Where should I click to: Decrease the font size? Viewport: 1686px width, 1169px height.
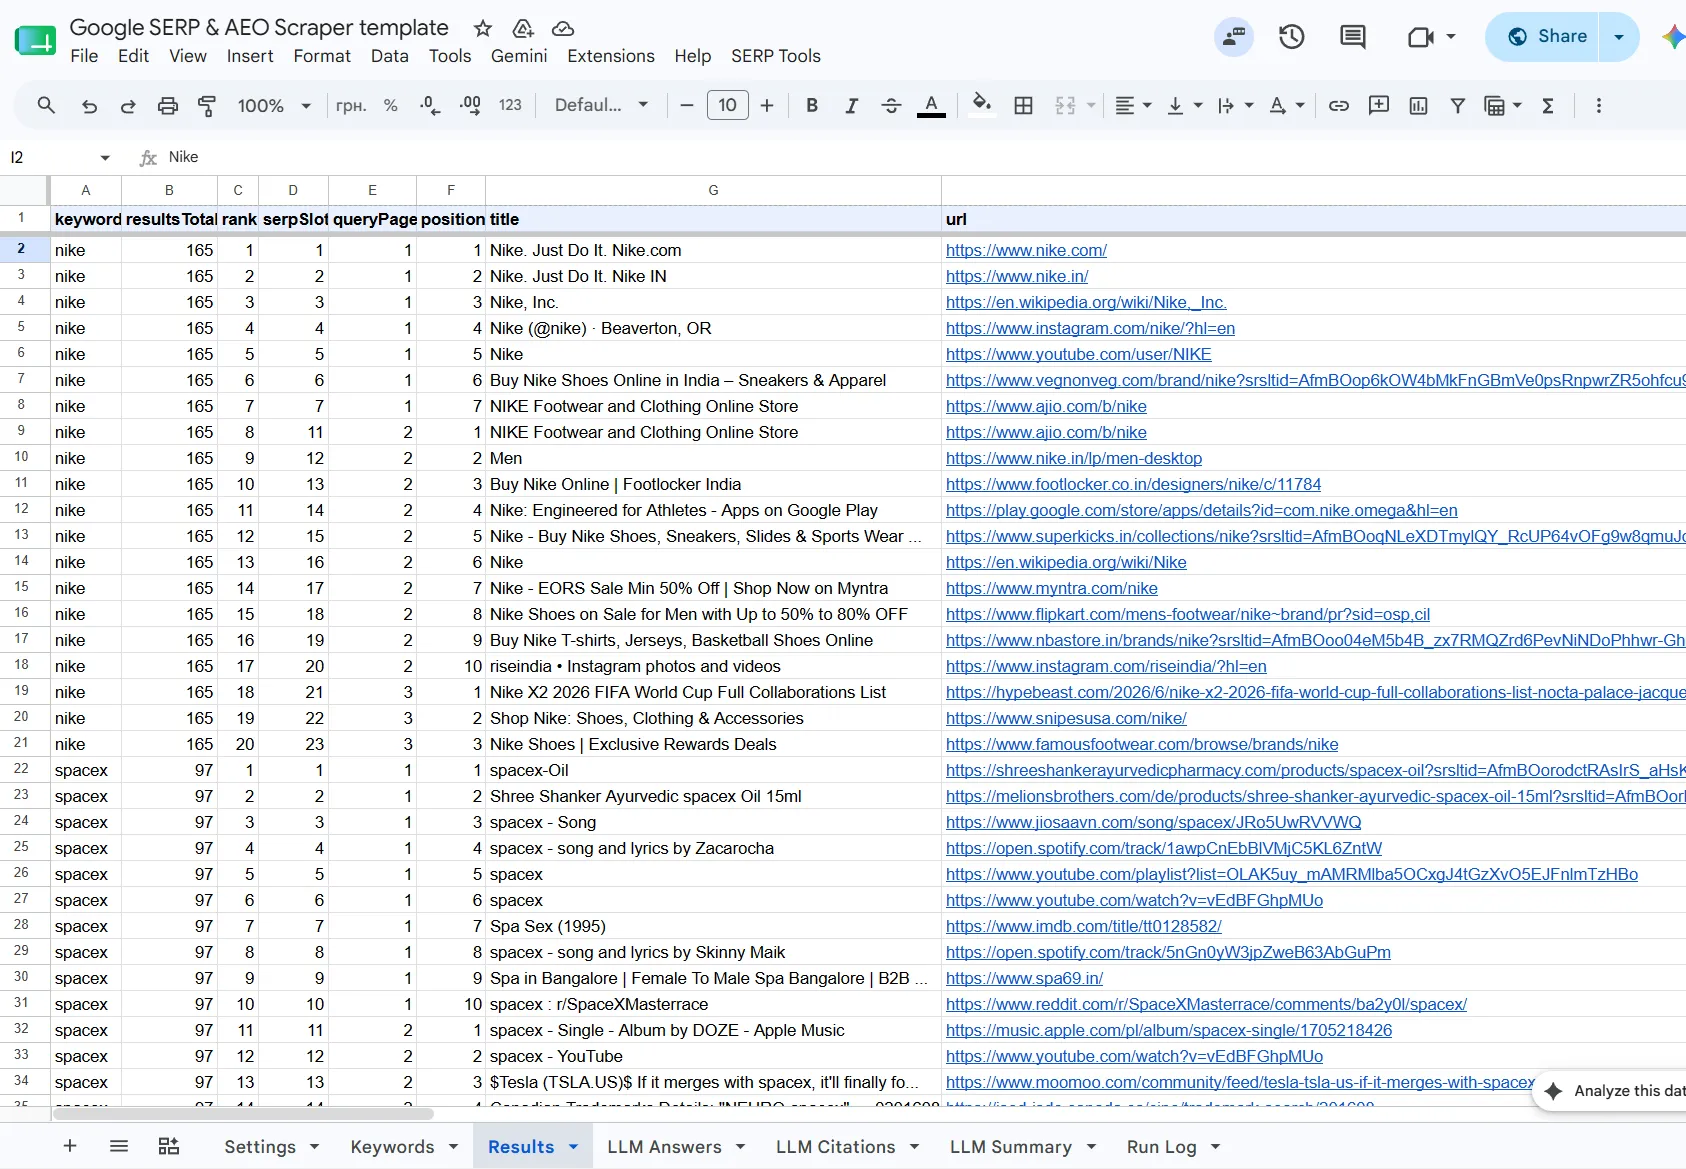687,105
